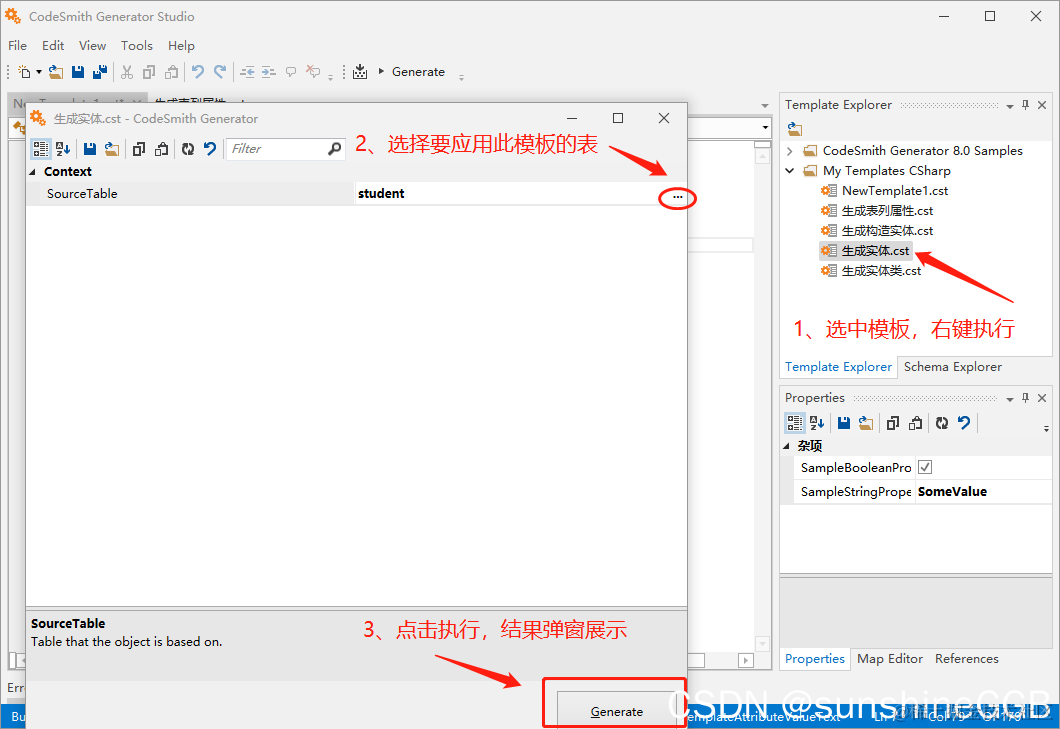The image size is (1060, 729).
Task: Pin the Template Explorer panel
Action: (x=1026, y=105)
